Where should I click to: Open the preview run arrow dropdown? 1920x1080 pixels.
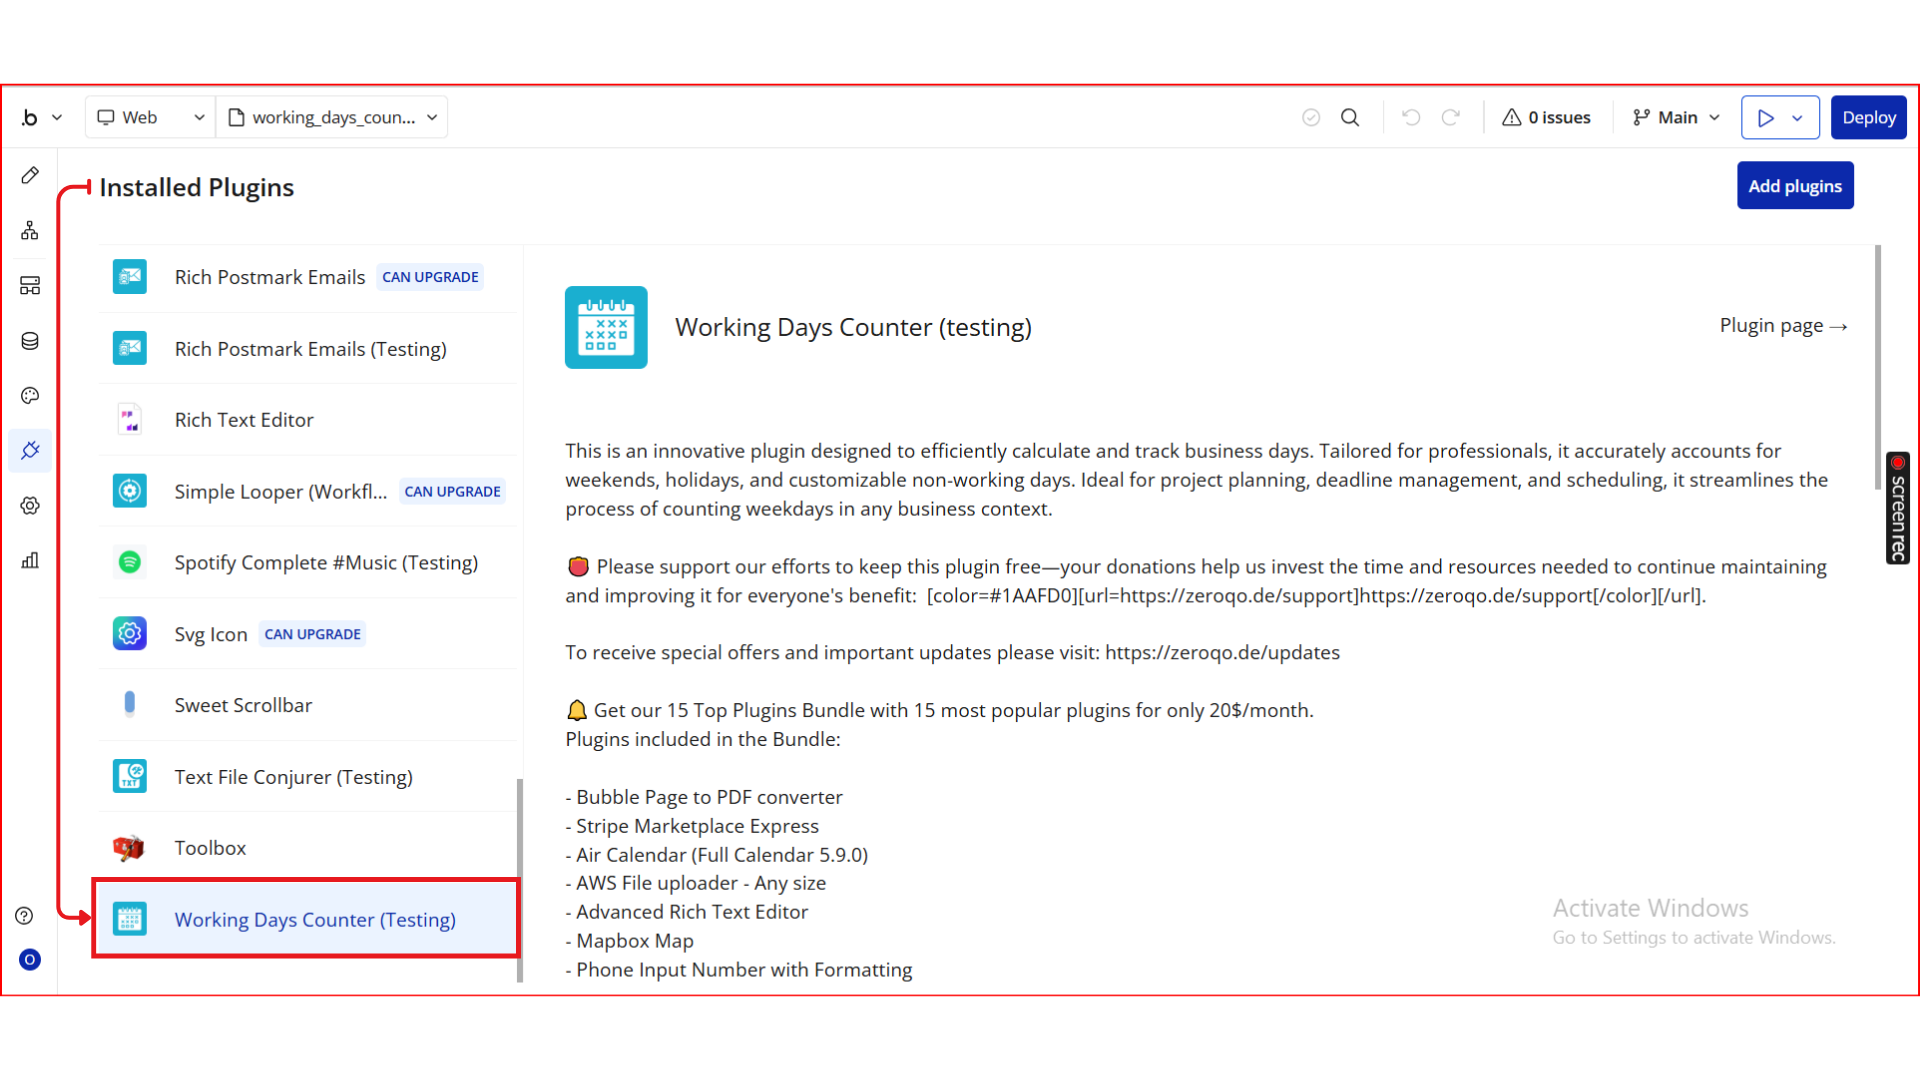coord(1798,118)
